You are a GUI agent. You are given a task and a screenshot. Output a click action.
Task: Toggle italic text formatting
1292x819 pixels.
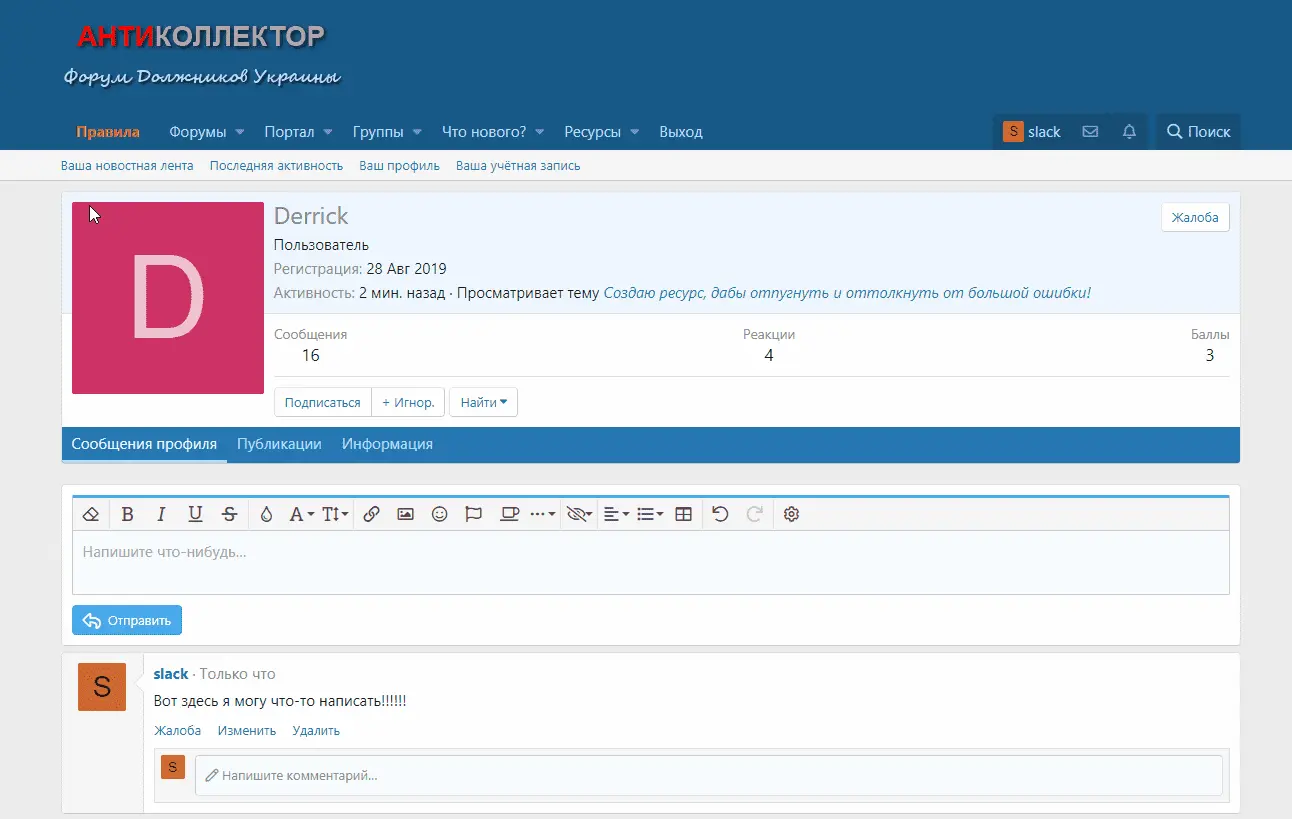tap(161, 514)
